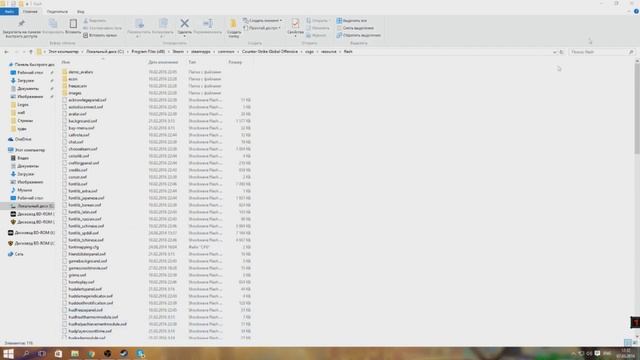The width and height of the screenshot is (640, 360).
Task: Sort by the Type column header
Action: [192, 62]
